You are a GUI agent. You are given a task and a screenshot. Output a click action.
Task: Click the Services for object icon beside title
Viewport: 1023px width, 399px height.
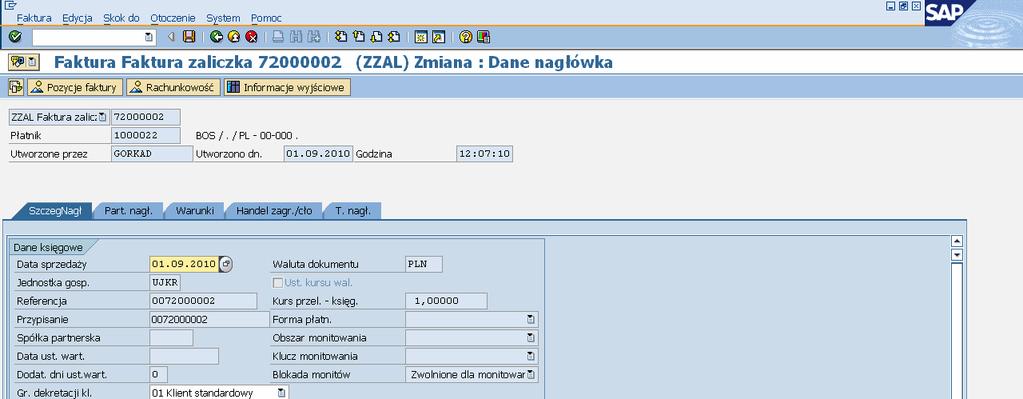pyautogui.click(x=17, y=63)
